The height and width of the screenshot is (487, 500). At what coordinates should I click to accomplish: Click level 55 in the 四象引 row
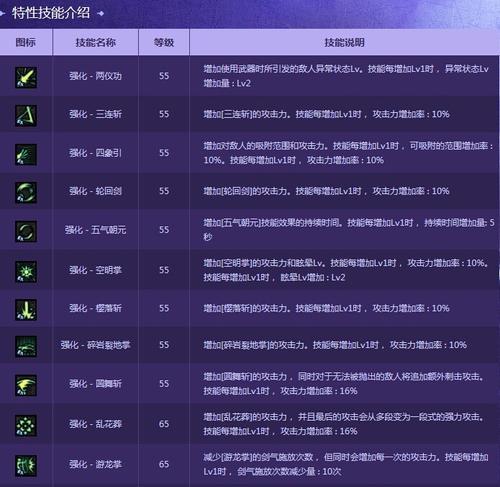164,153
